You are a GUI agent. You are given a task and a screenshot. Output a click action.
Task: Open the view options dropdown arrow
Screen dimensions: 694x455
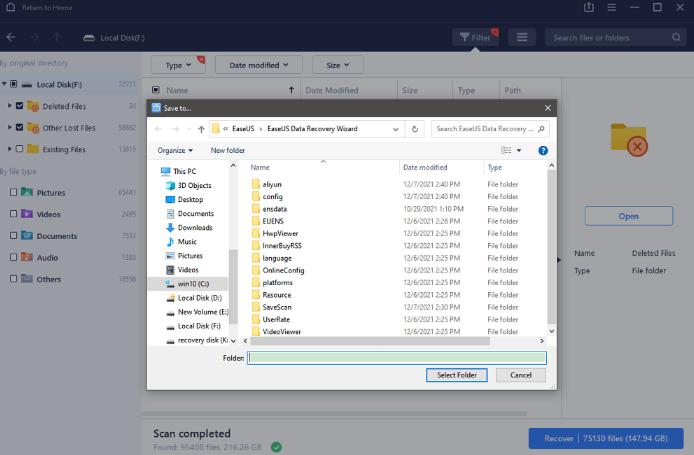[519, 150]
